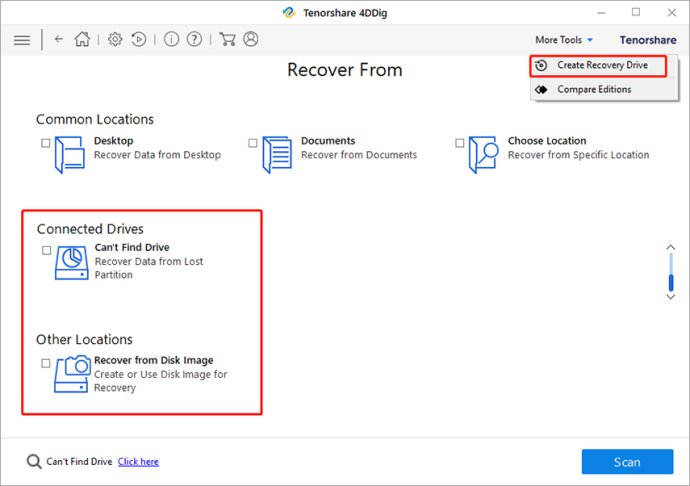Click the info icon
Viewport: 690px width, 486px height.
point(171,39)
